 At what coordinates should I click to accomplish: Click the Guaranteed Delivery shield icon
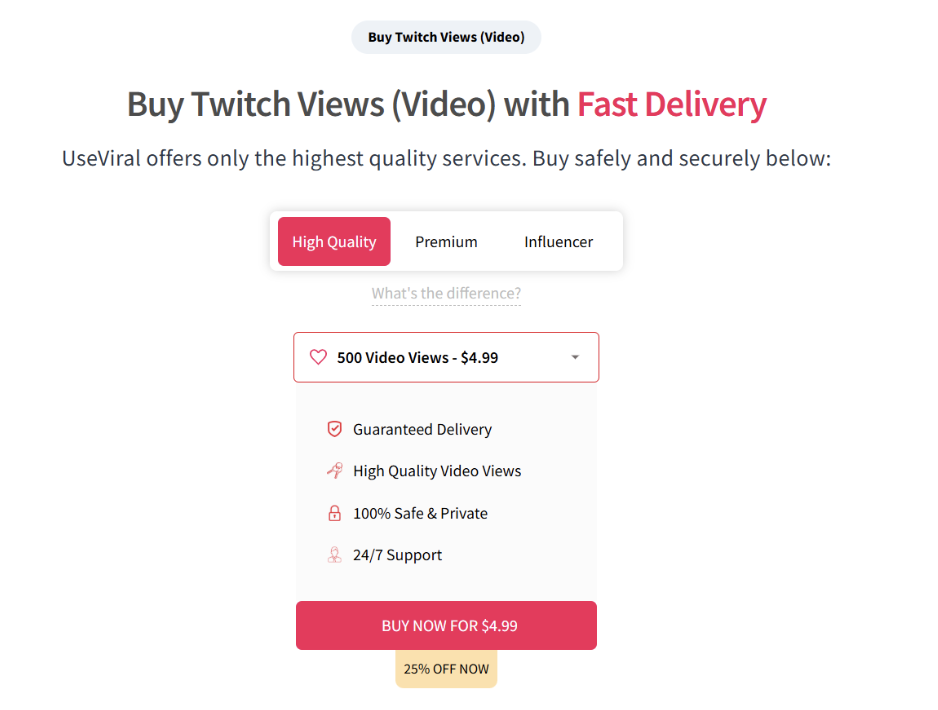[x=335, y=429]
